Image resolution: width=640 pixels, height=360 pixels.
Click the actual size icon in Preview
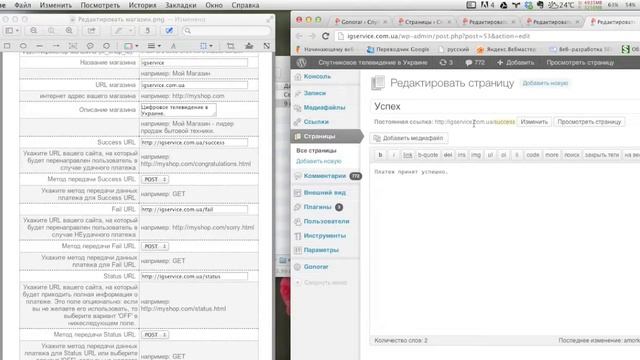(51, 31)
